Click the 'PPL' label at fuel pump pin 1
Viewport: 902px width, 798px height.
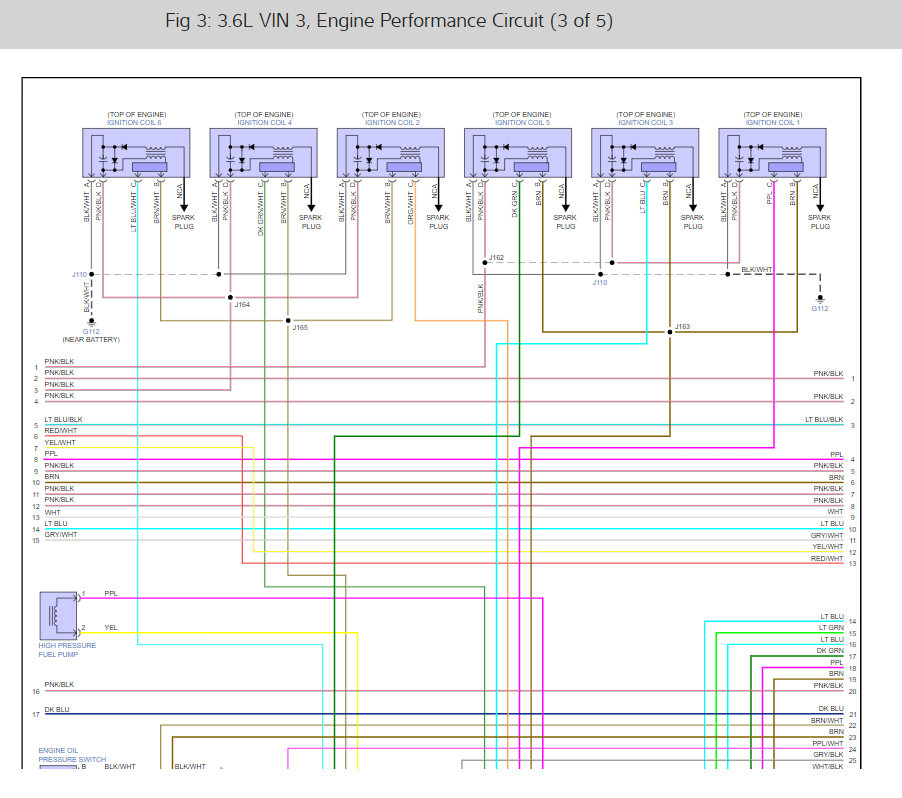(x=111, y=593)
